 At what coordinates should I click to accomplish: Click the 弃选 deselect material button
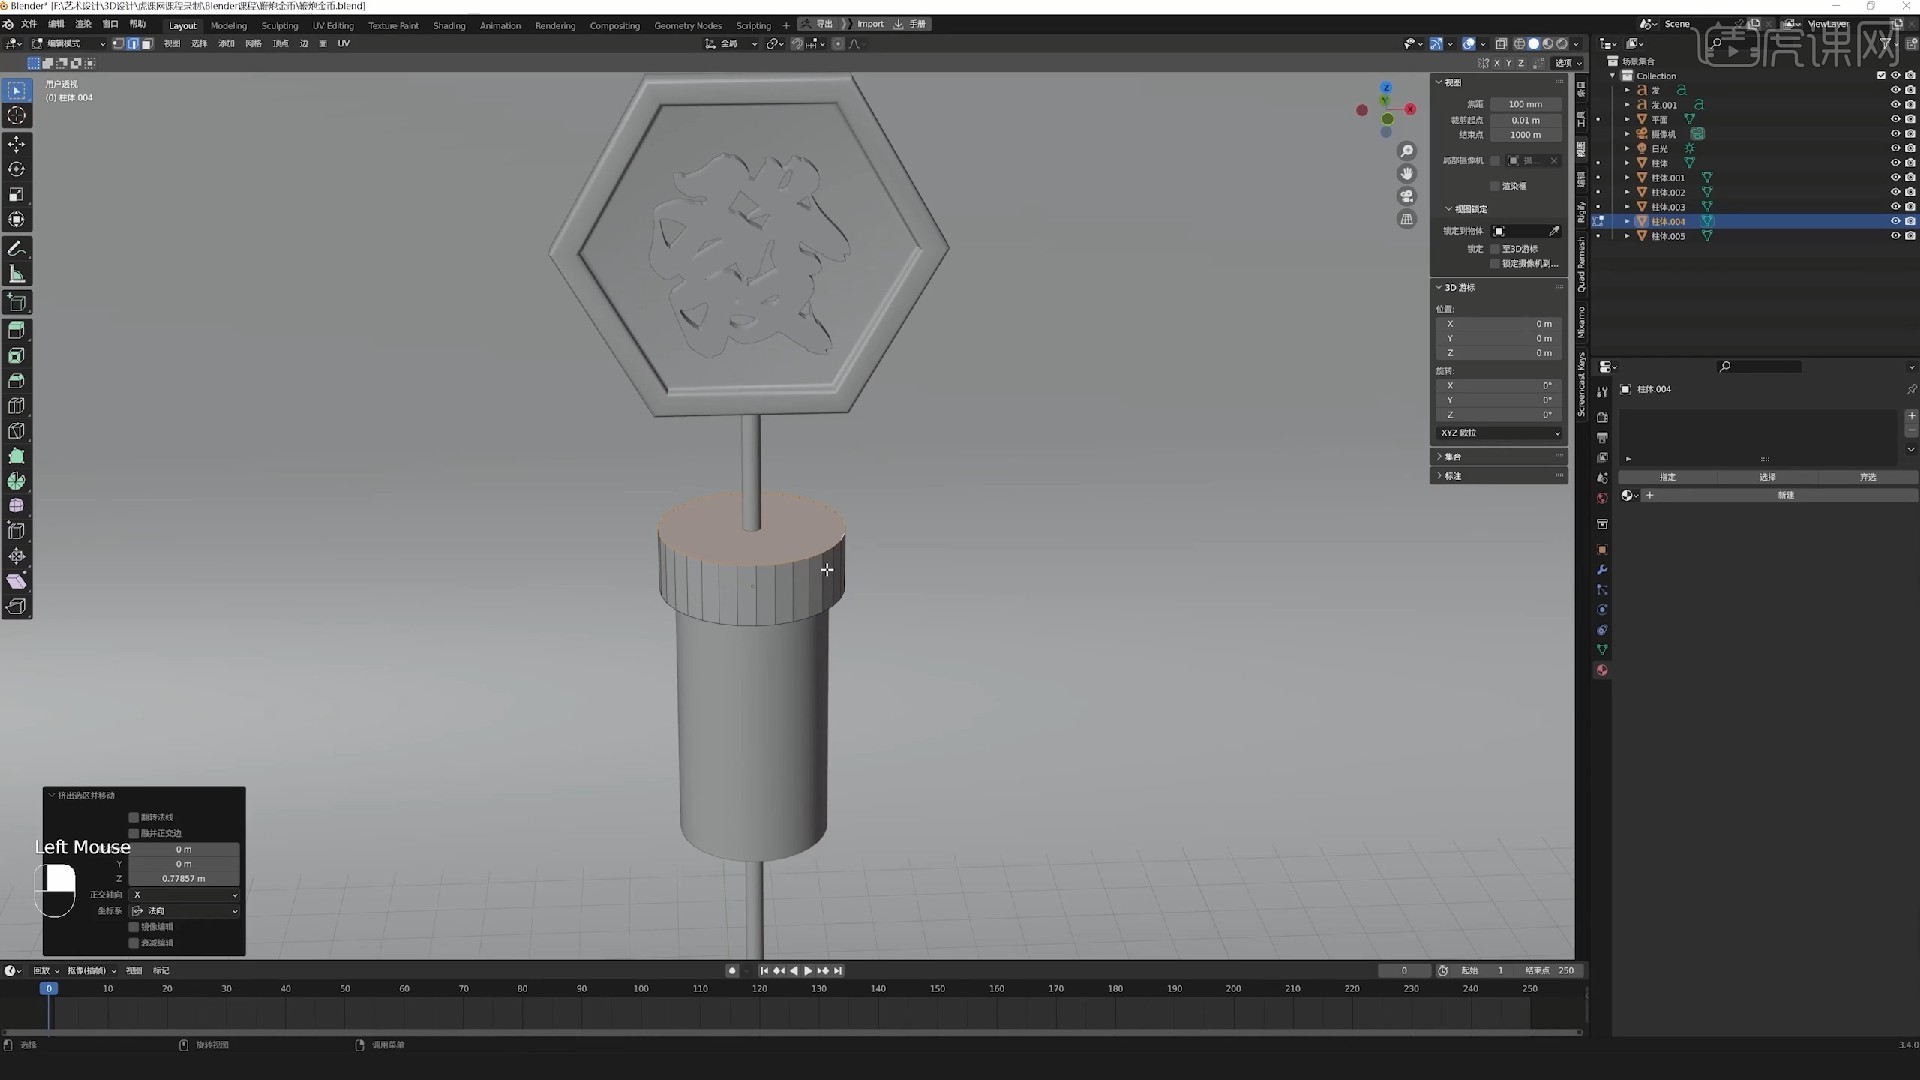(x=1867, y=477)
